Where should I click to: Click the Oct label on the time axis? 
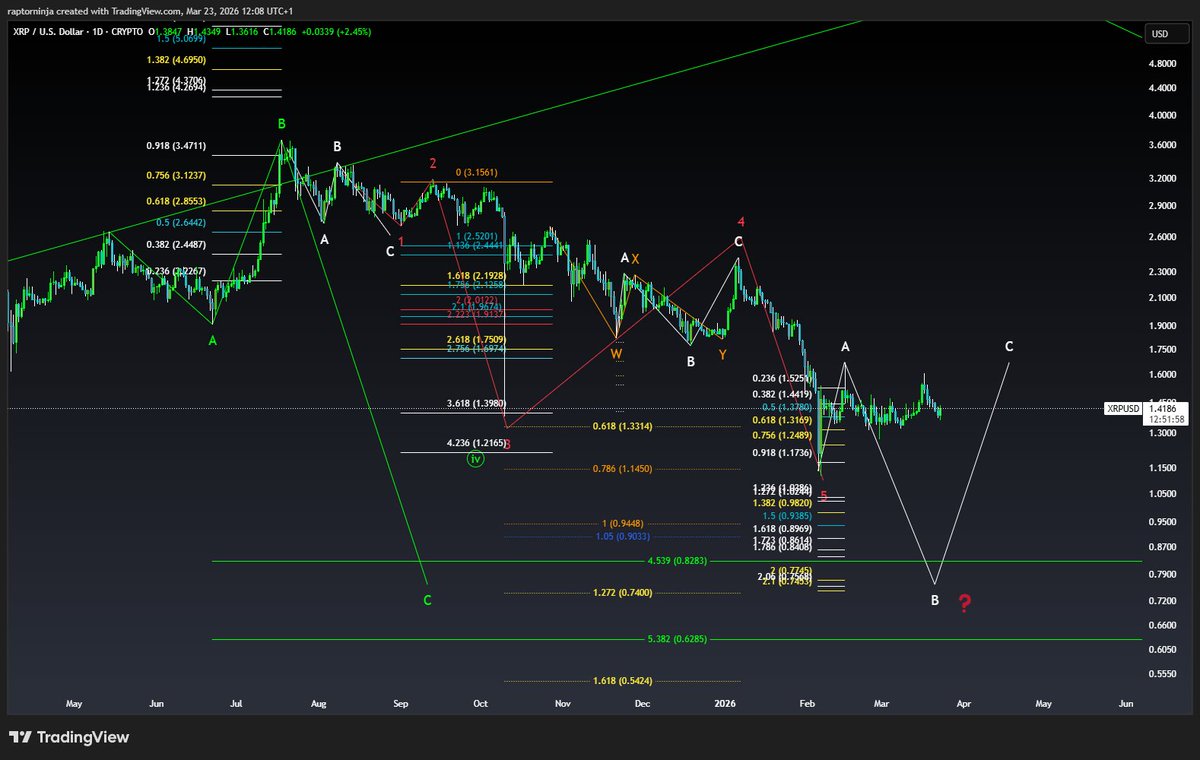point(481,704)
